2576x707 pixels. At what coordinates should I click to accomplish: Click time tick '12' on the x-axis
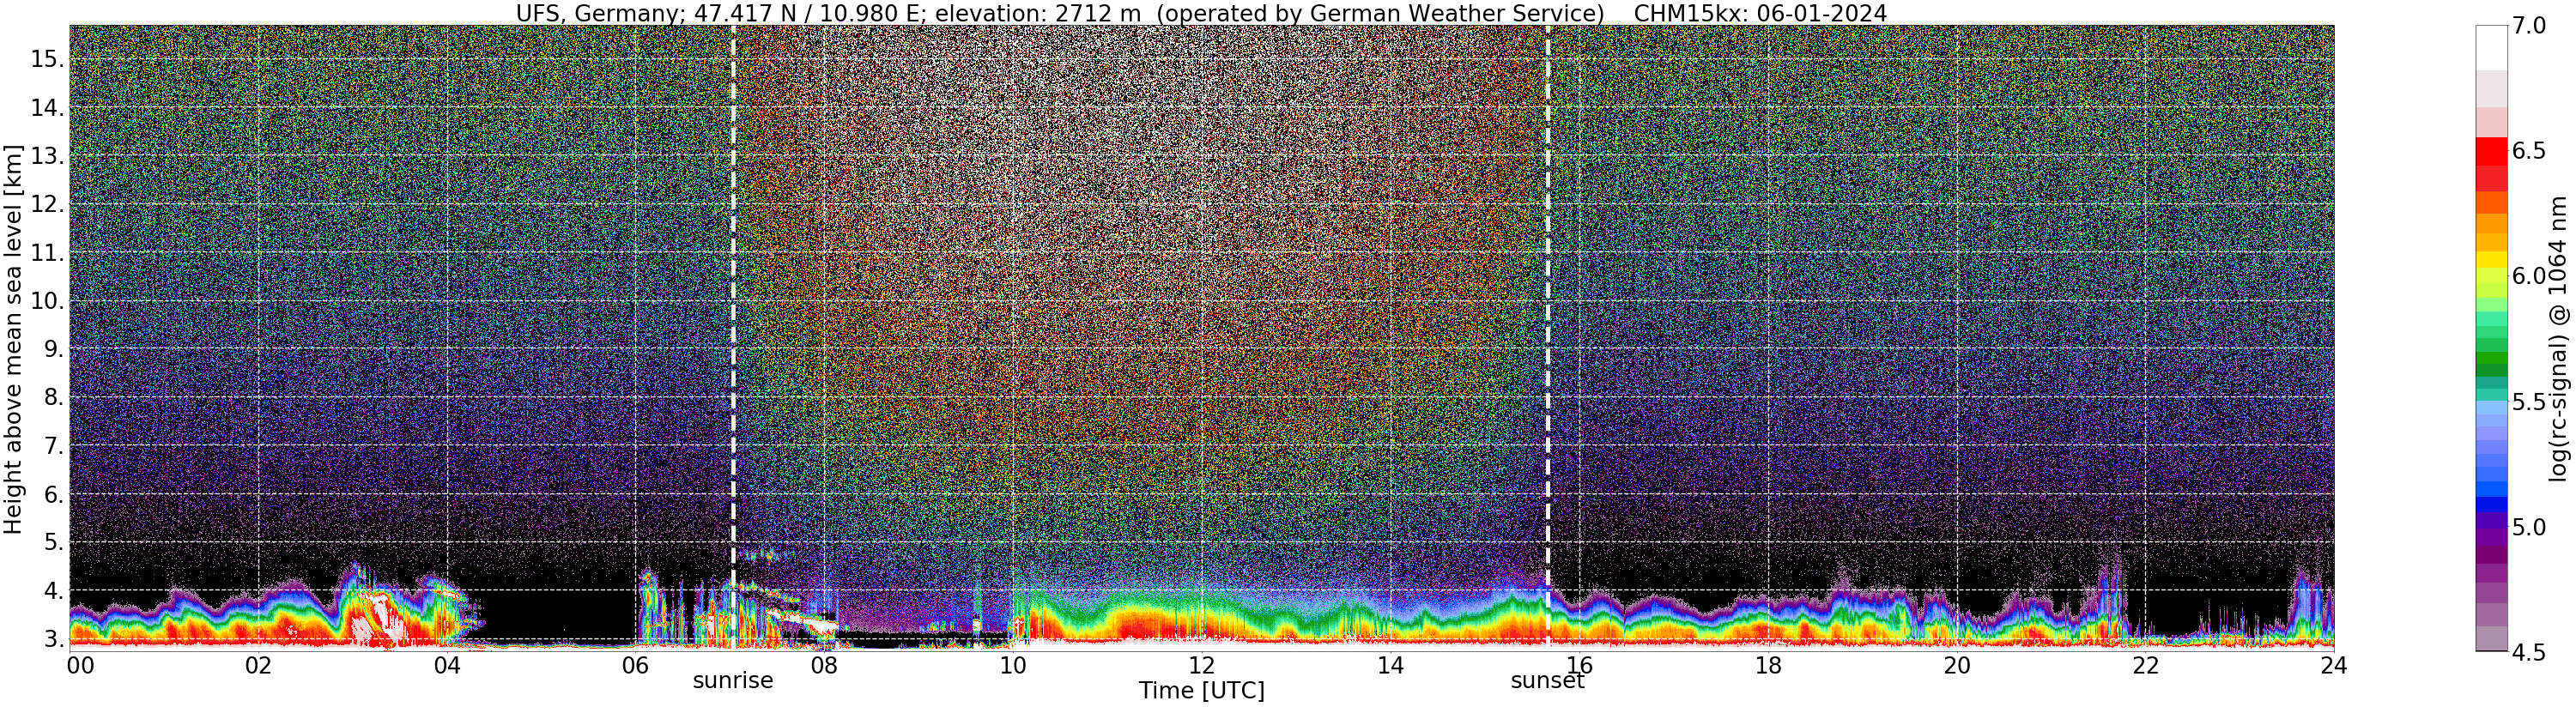[1202, 665]
